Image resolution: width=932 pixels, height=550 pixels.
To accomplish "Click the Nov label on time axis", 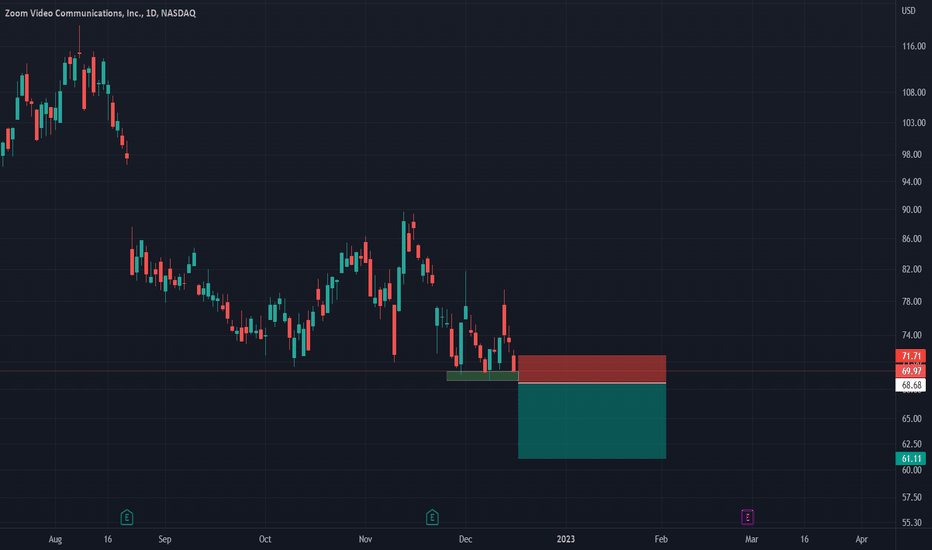I will pyautogui.click(x=366, y=539).
